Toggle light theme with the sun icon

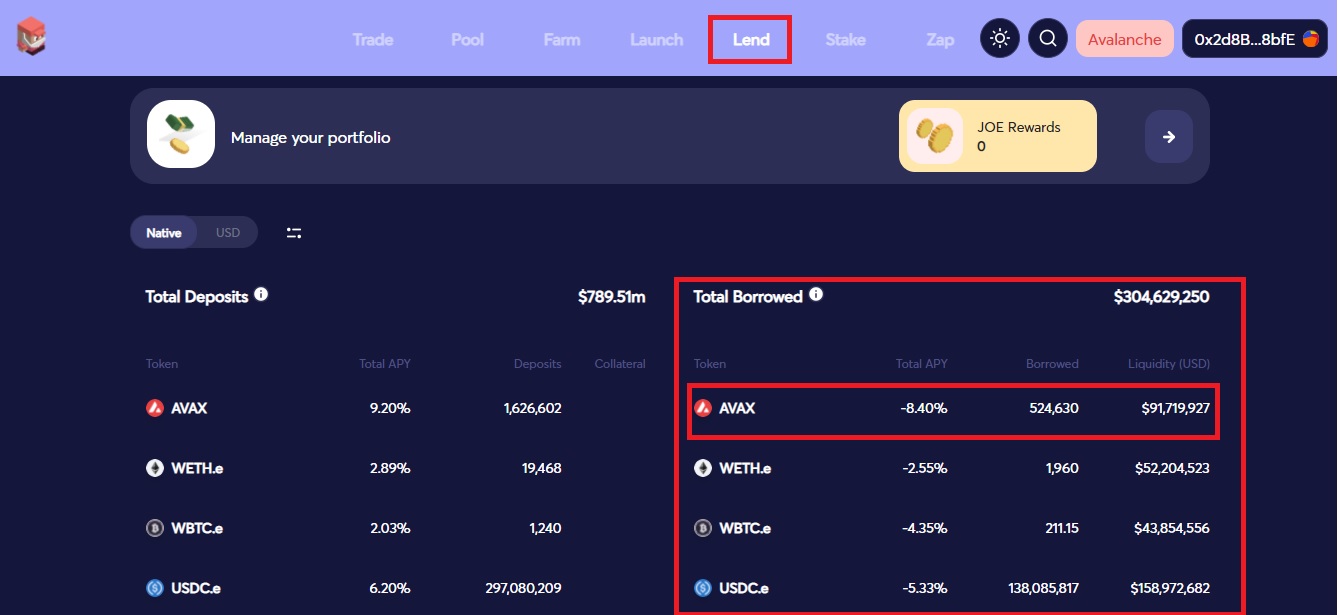coord(999,39)
